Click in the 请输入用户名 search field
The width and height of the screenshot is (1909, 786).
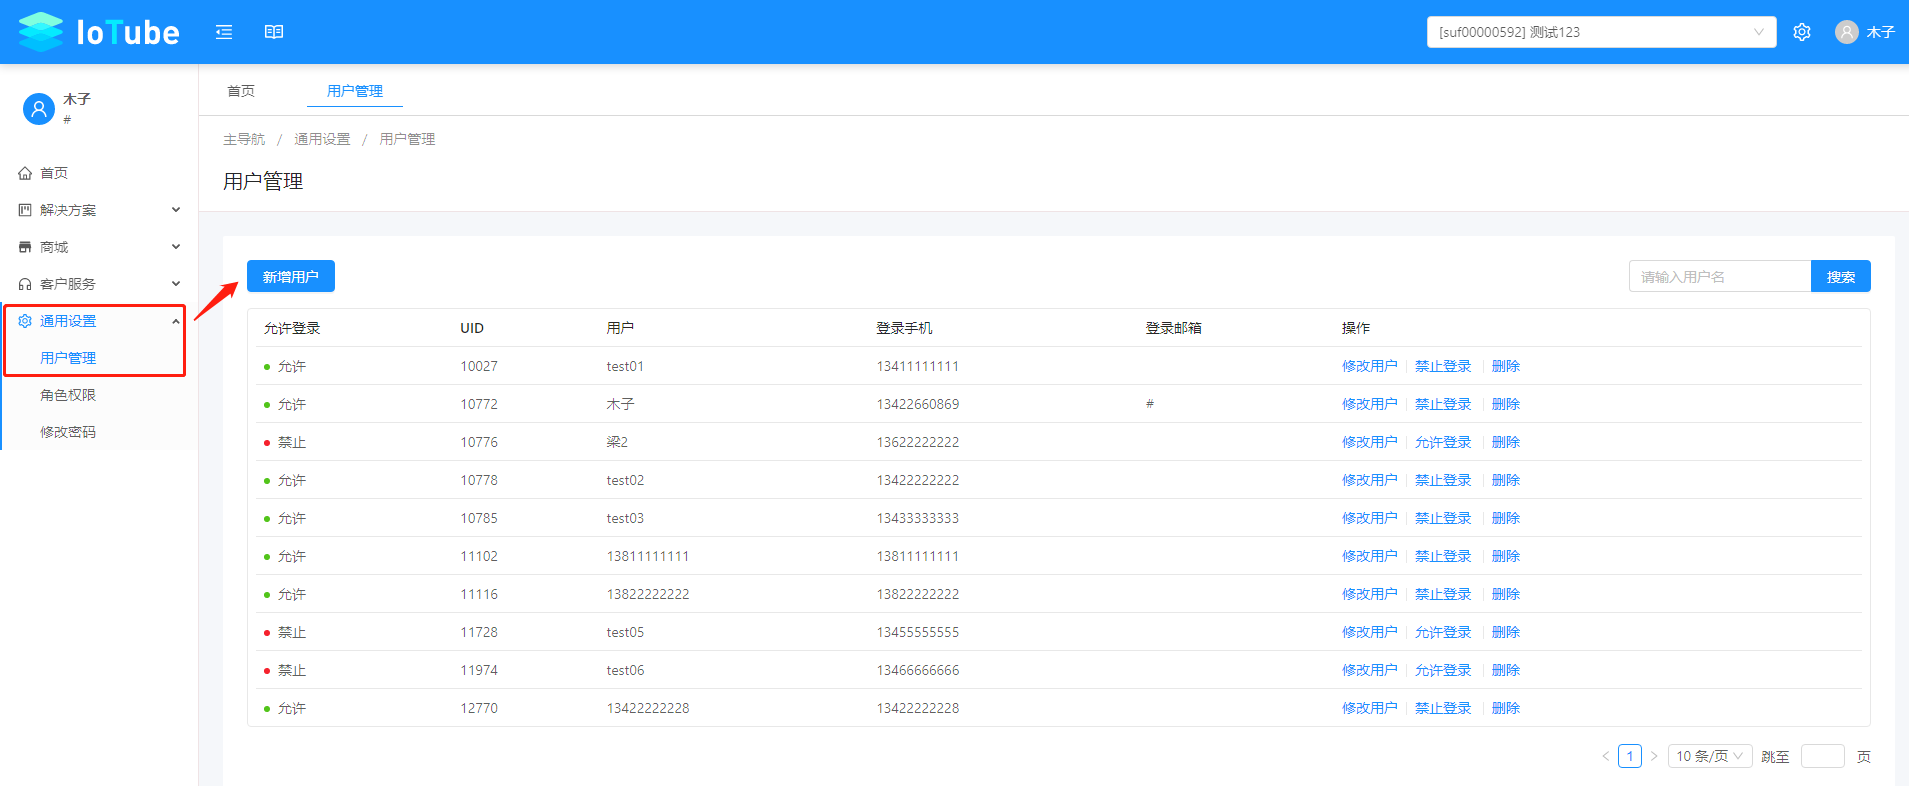pos(1720,277)
